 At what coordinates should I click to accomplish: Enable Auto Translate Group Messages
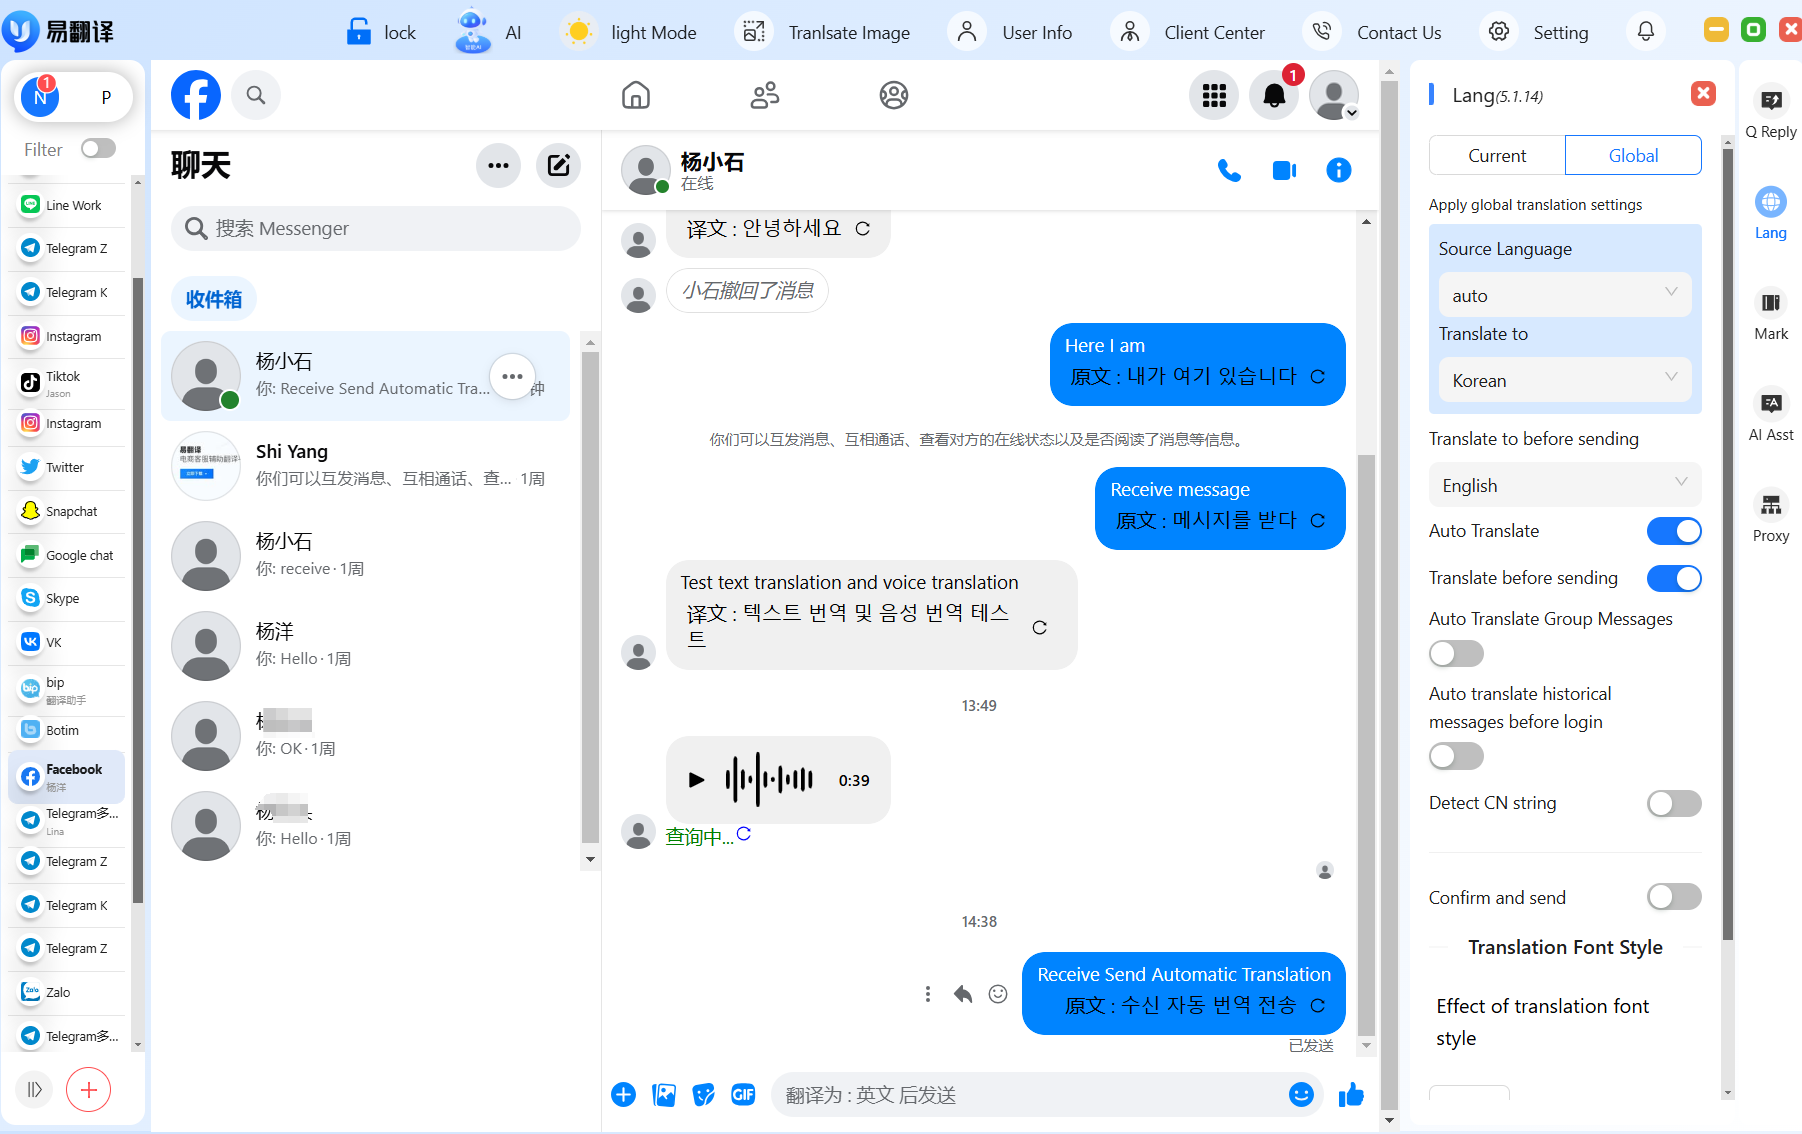click(x=1456, y=654)
